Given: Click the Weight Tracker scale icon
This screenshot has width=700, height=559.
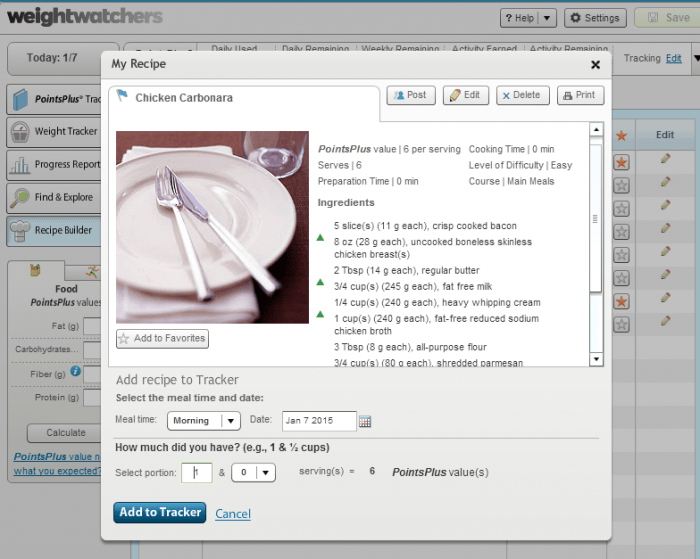Looking at the screenshot, I should (19, 132).
